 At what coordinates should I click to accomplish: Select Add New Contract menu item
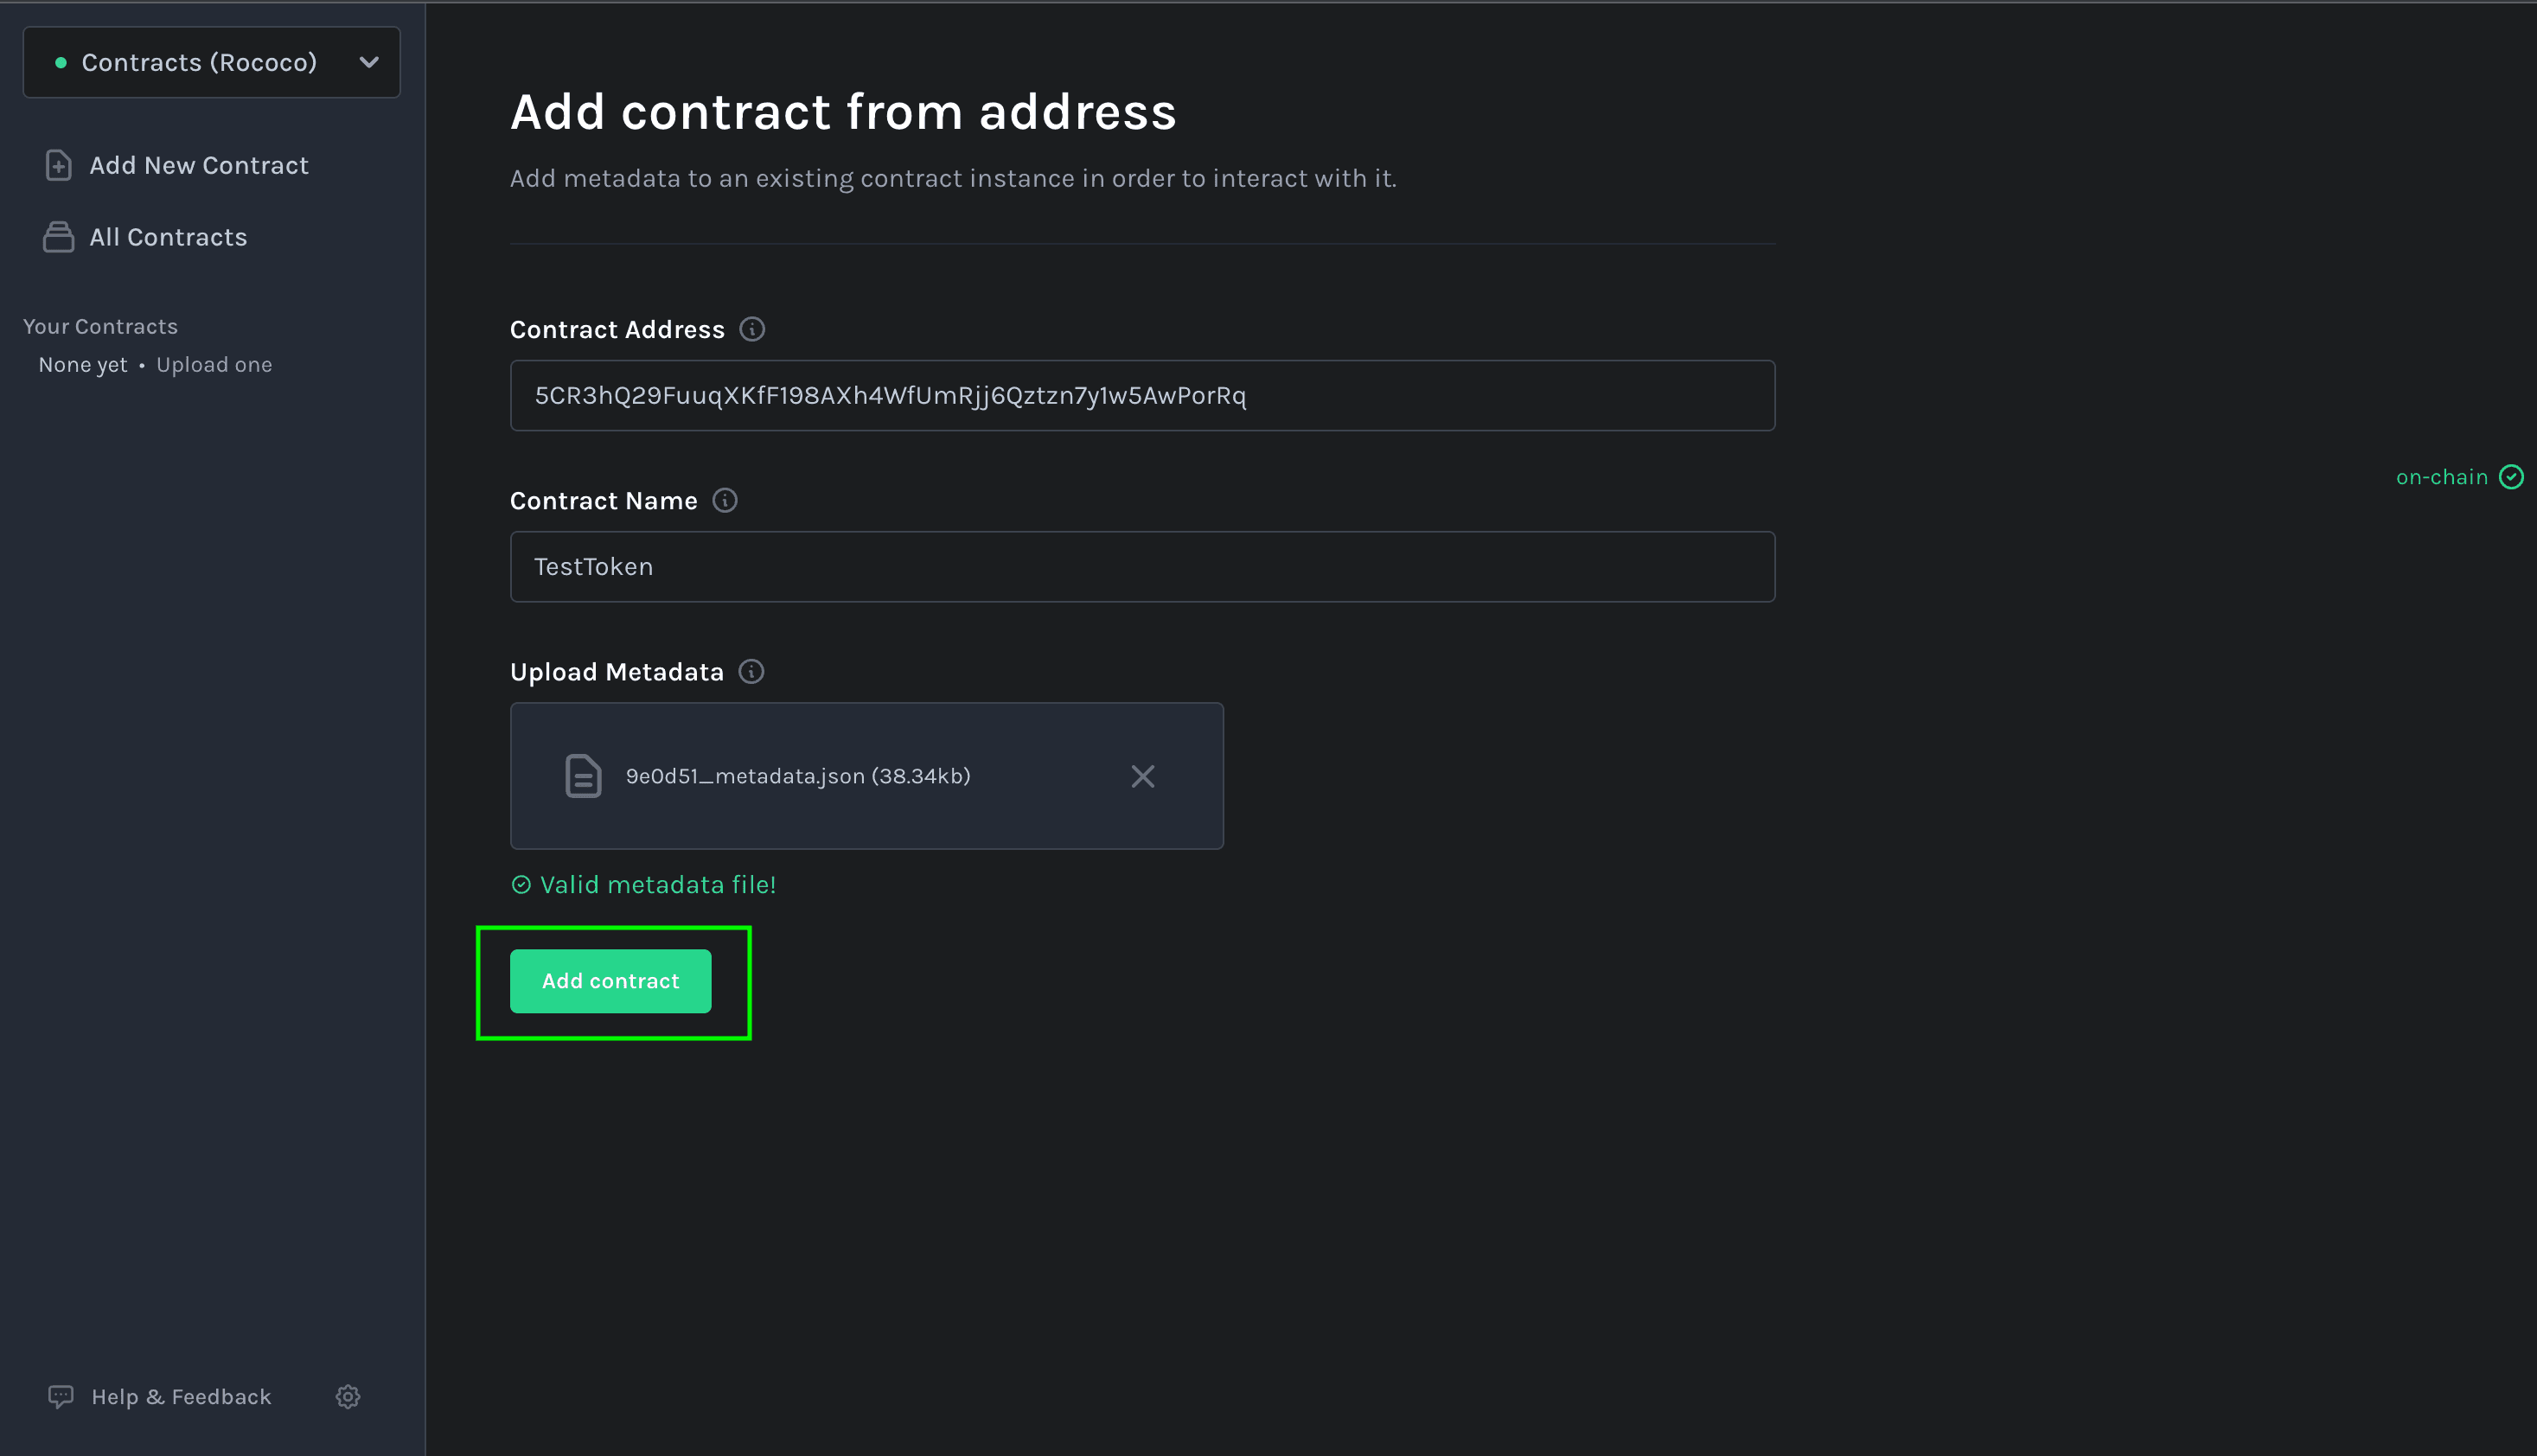click(x=199, y=165)
